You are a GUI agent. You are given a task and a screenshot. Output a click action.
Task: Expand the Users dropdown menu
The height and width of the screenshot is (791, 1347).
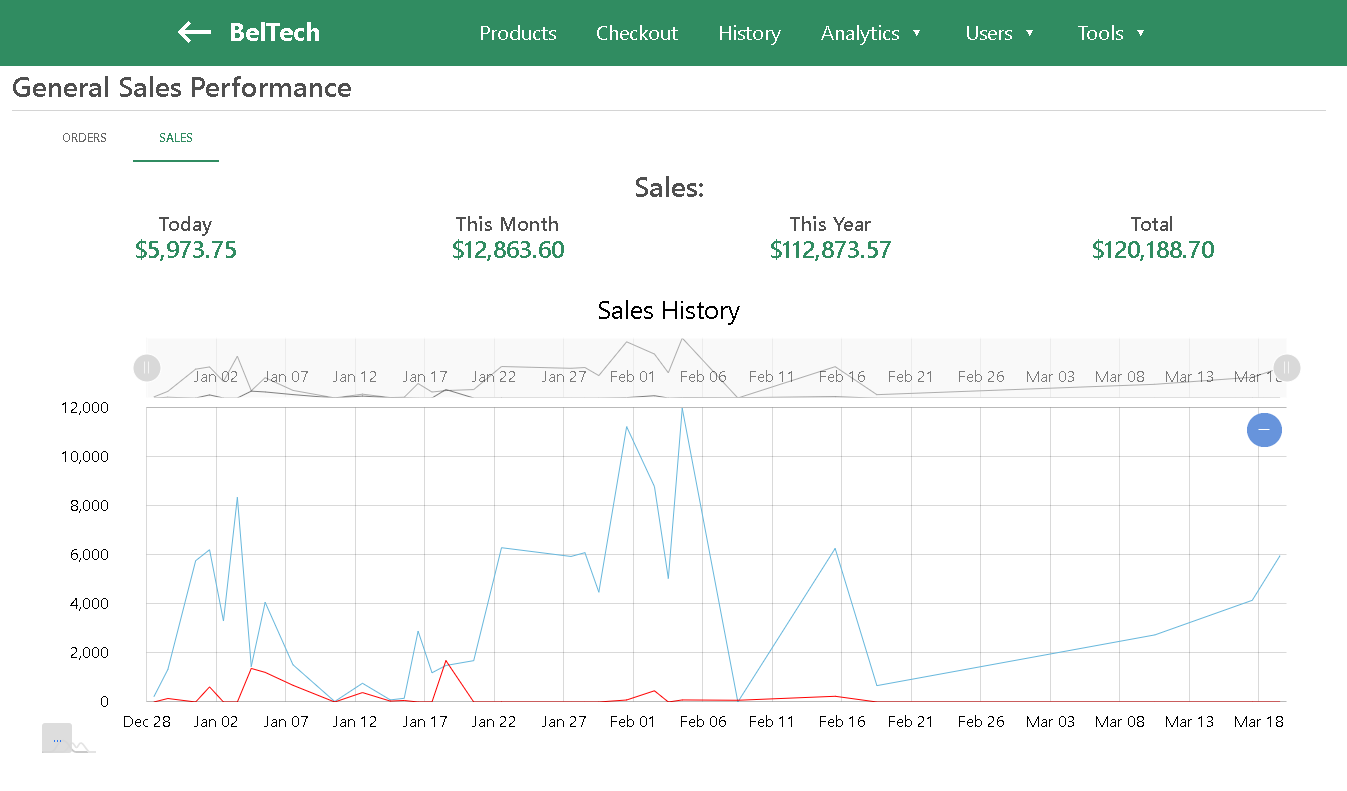point(1000,33)
